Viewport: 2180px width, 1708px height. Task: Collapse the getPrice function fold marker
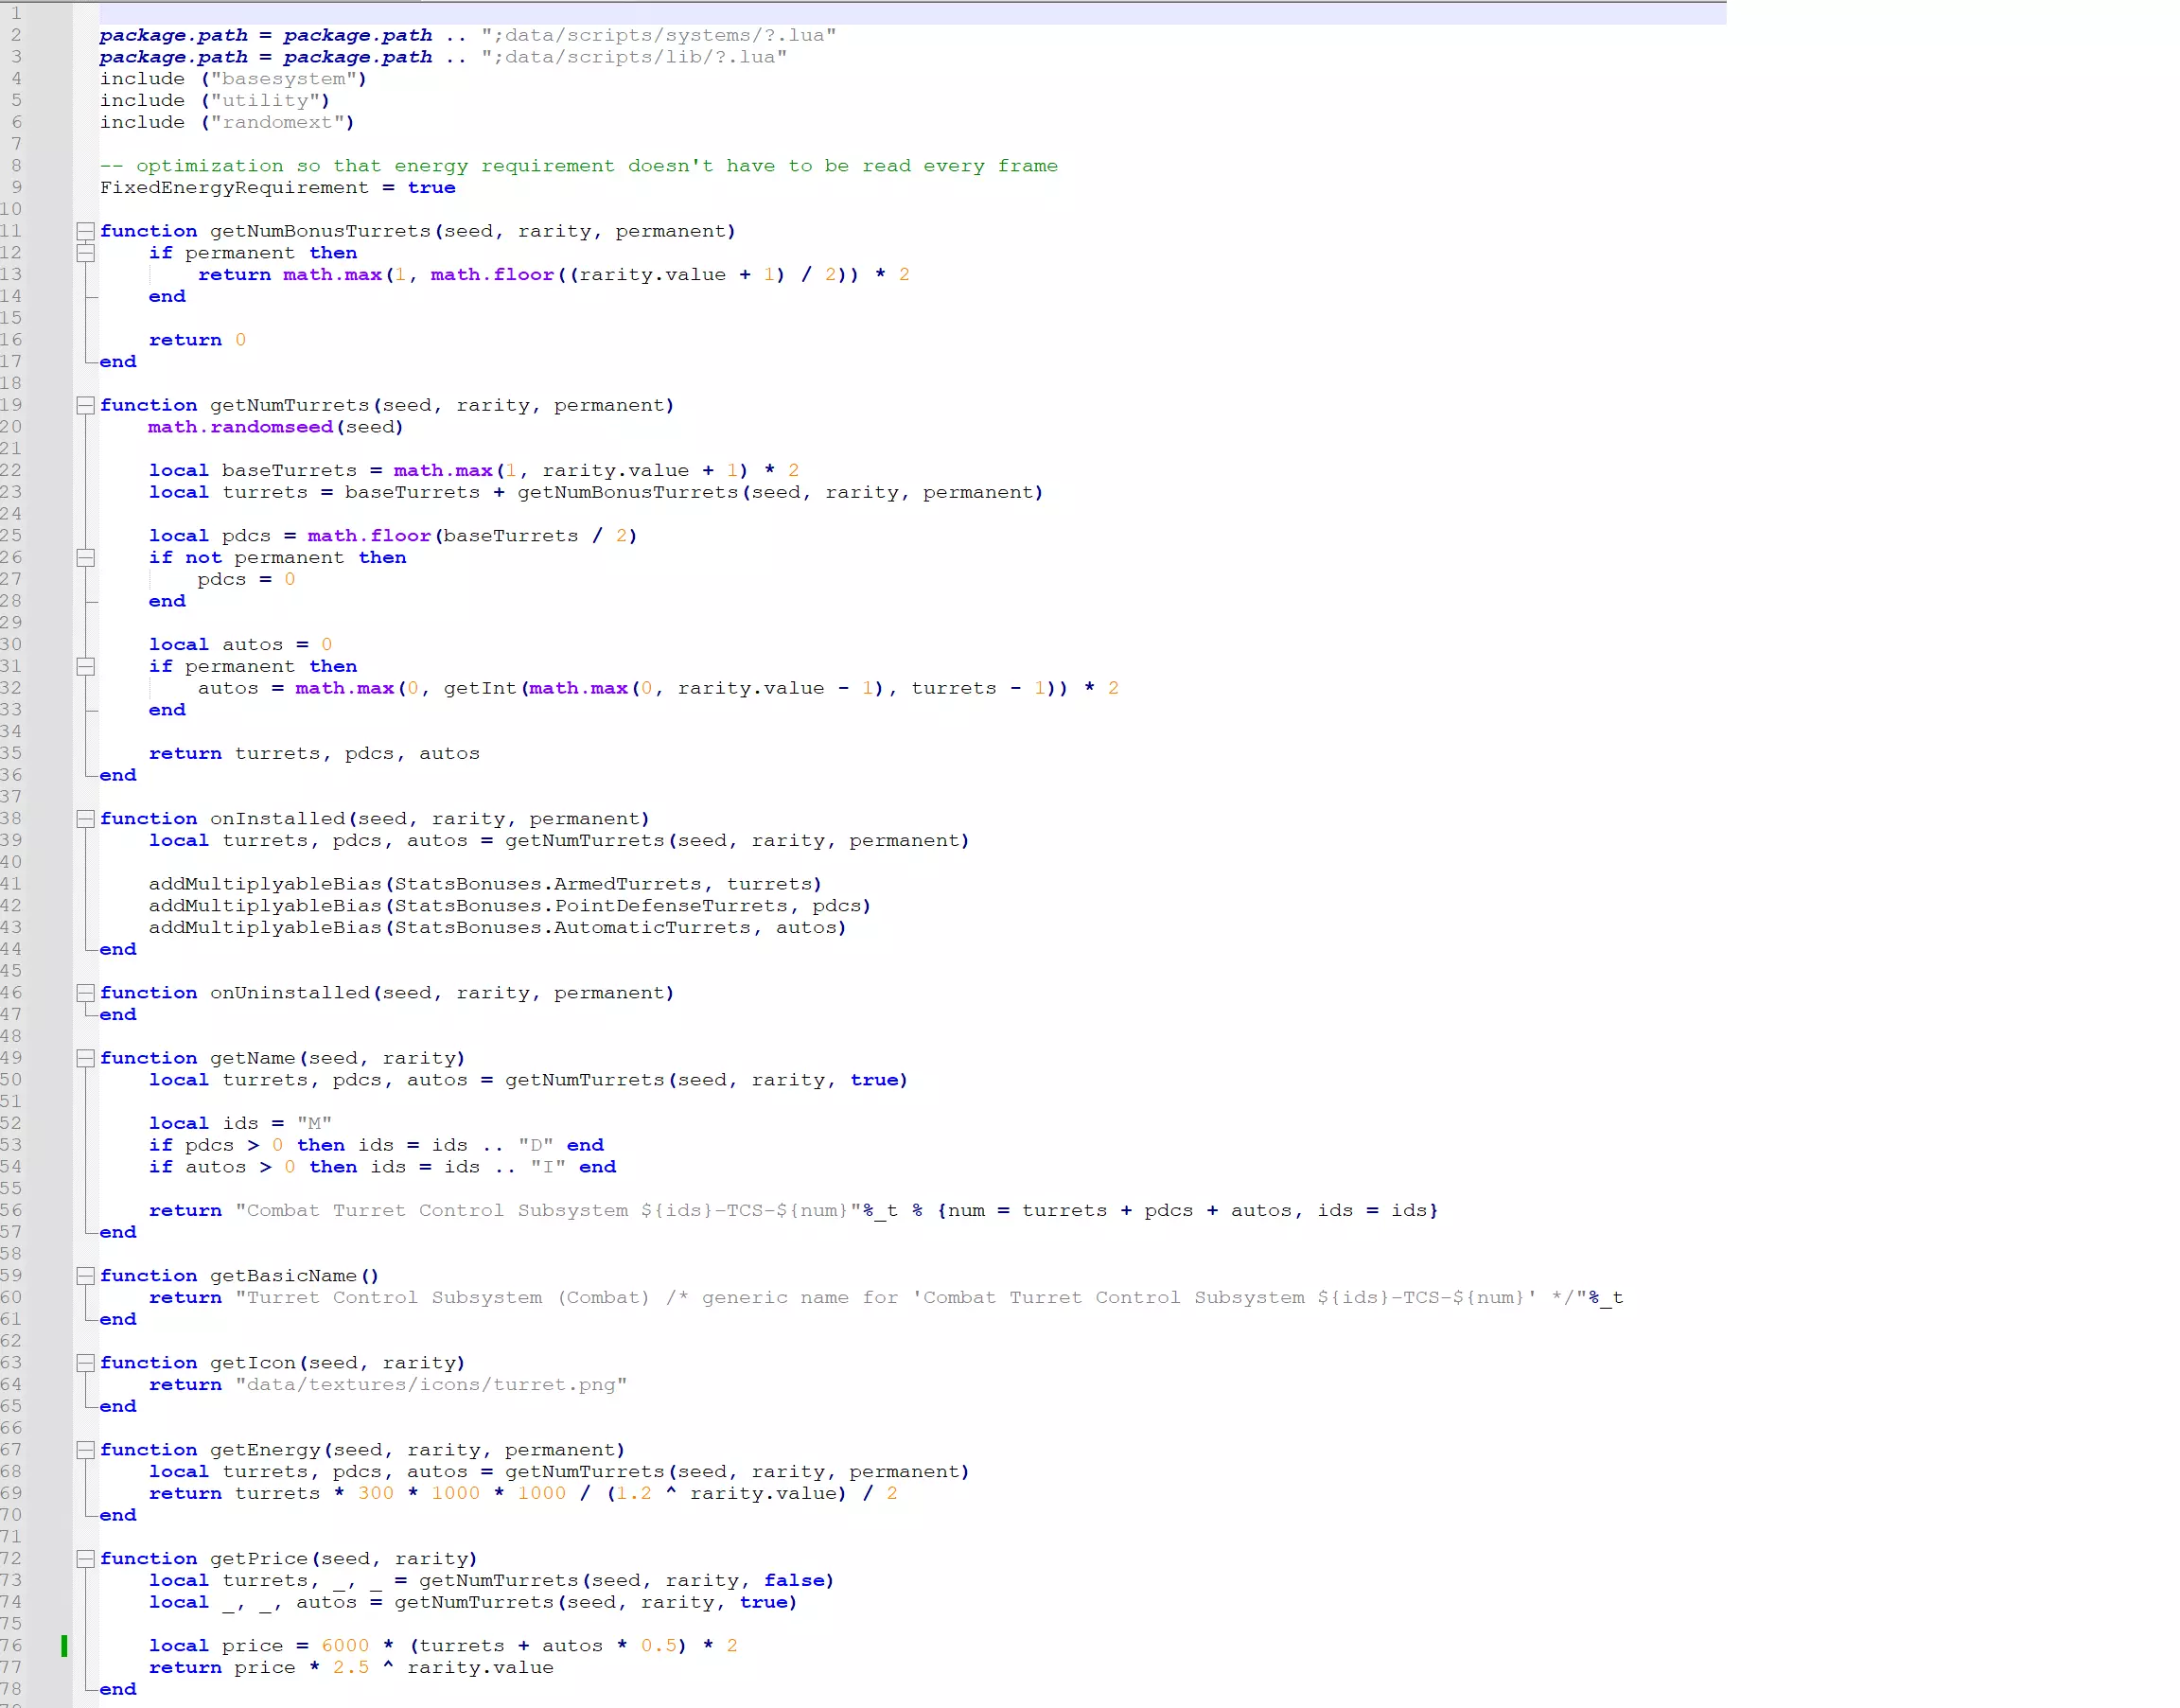(x=86, y=1559)
